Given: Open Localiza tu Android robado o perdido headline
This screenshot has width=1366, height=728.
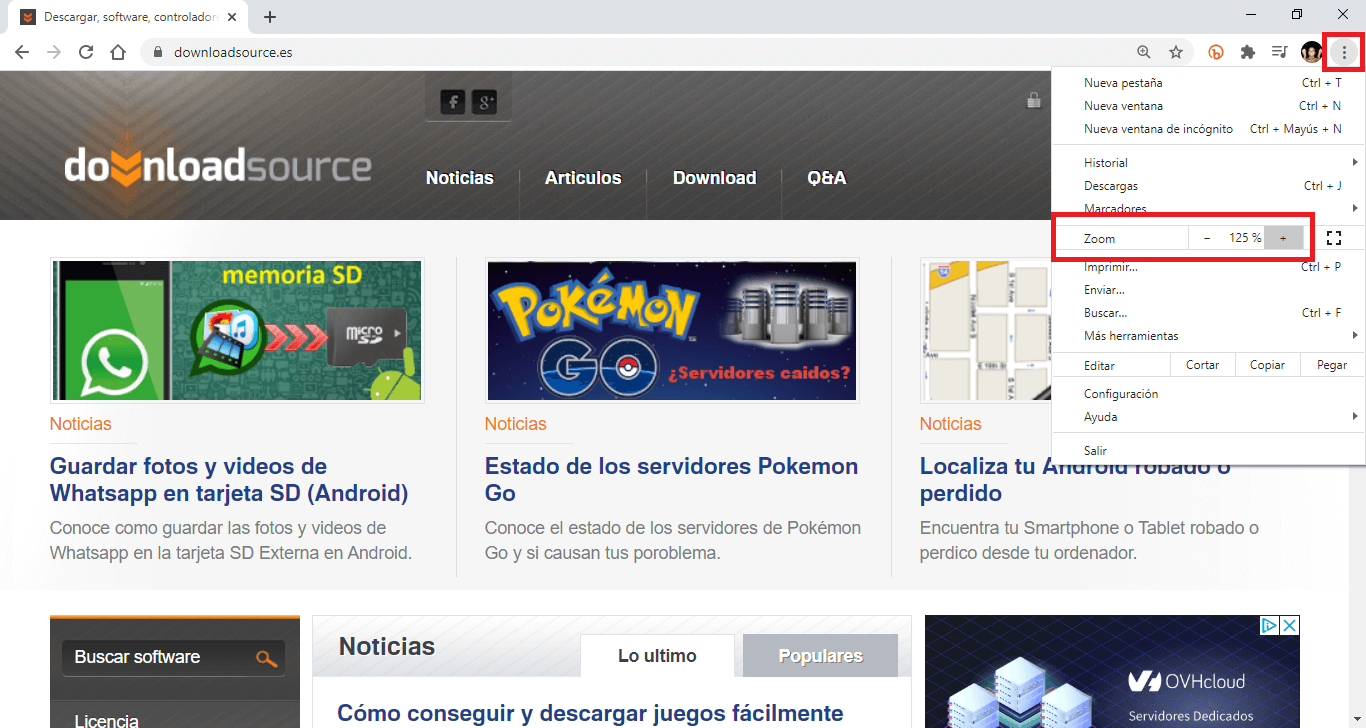Looking at the screenshot, I should point(1075,480).
